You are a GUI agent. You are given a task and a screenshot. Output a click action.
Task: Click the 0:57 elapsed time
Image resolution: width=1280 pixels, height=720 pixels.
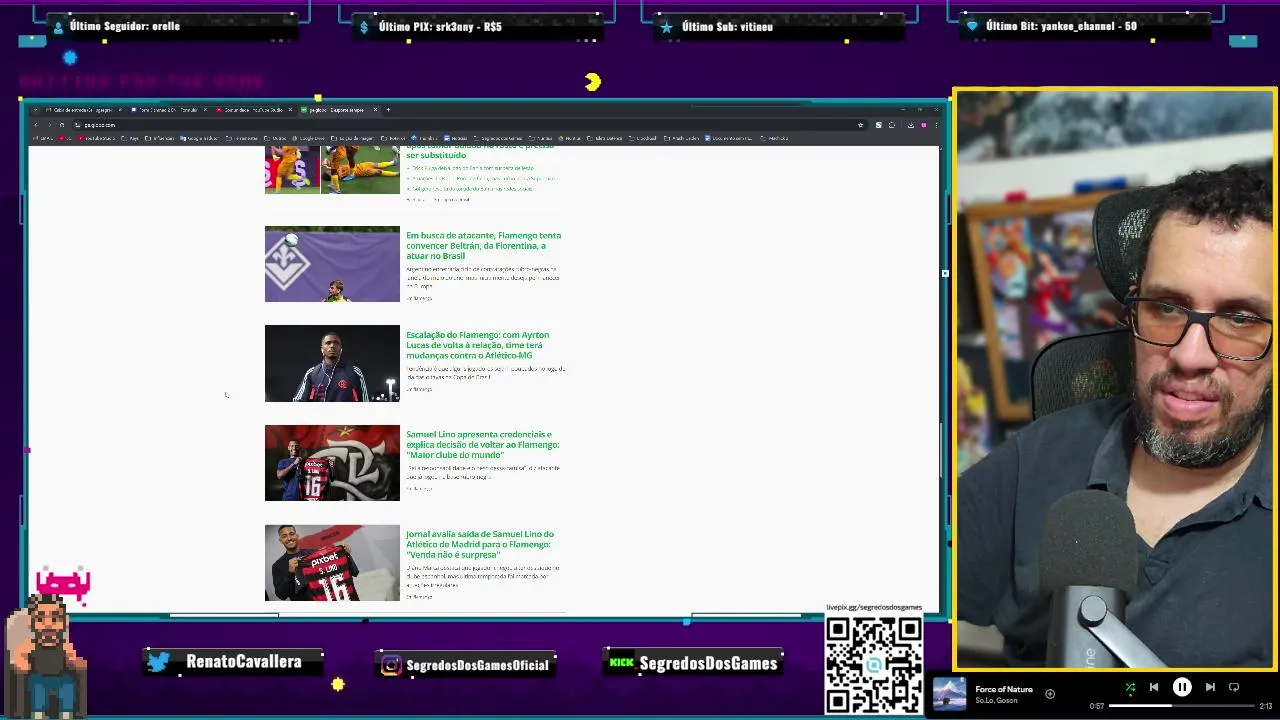[x=1097, y=707]
